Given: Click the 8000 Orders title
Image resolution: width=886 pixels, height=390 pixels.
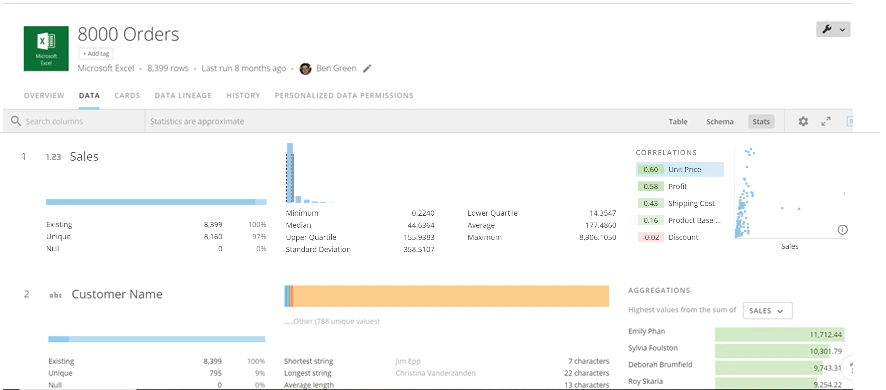Looking at the screenshot, I should coord(128,34).
